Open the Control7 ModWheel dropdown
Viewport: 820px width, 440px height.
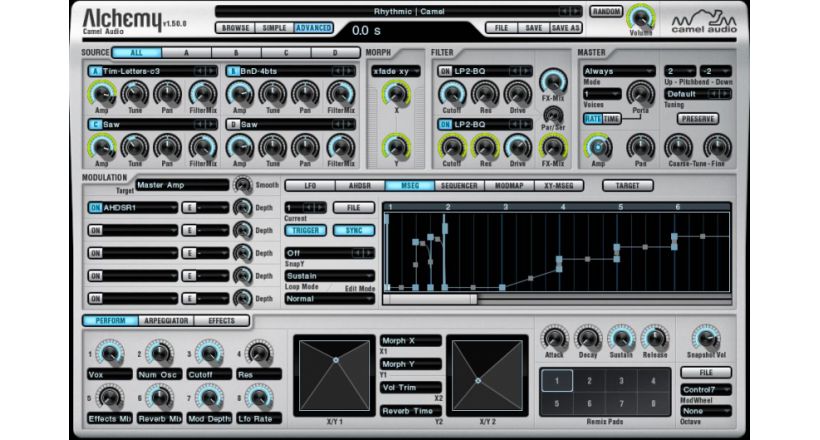tap(706, 390)
